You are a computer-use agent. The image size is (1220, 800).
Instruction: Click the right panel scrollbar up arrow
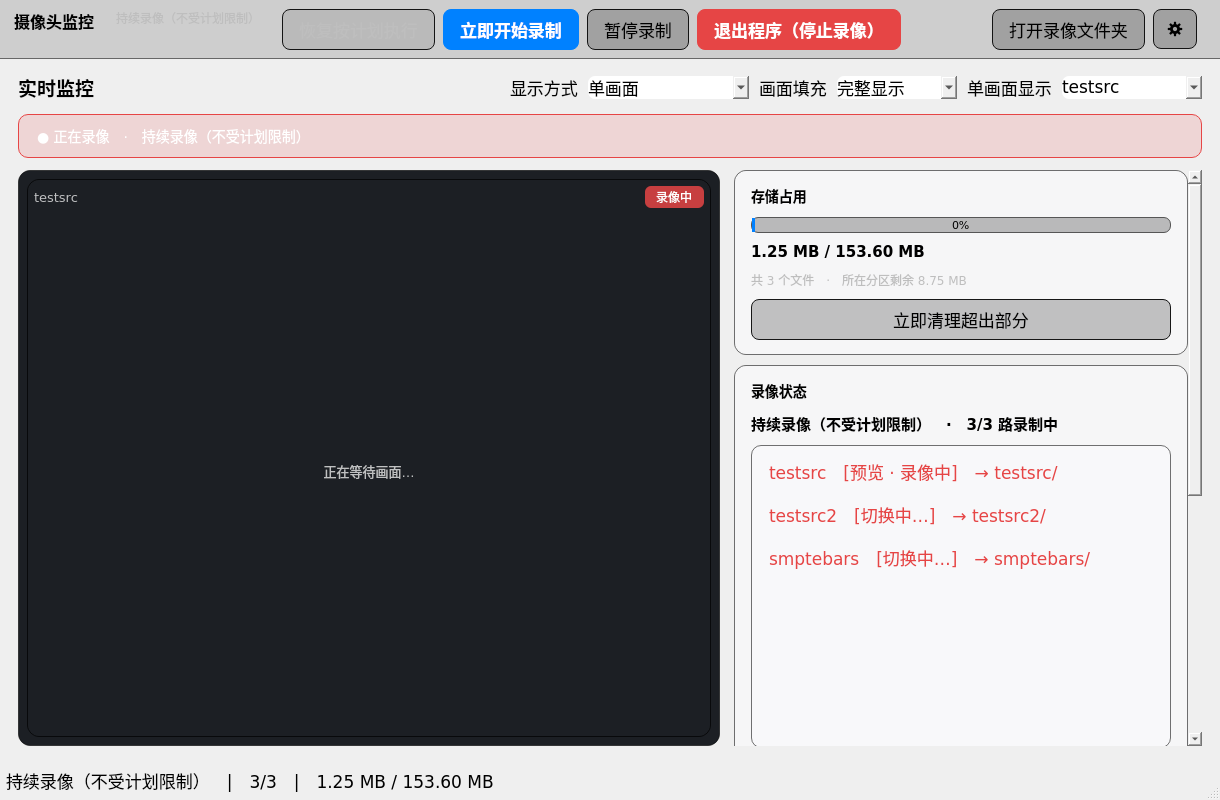click(x=1195, y=177)
